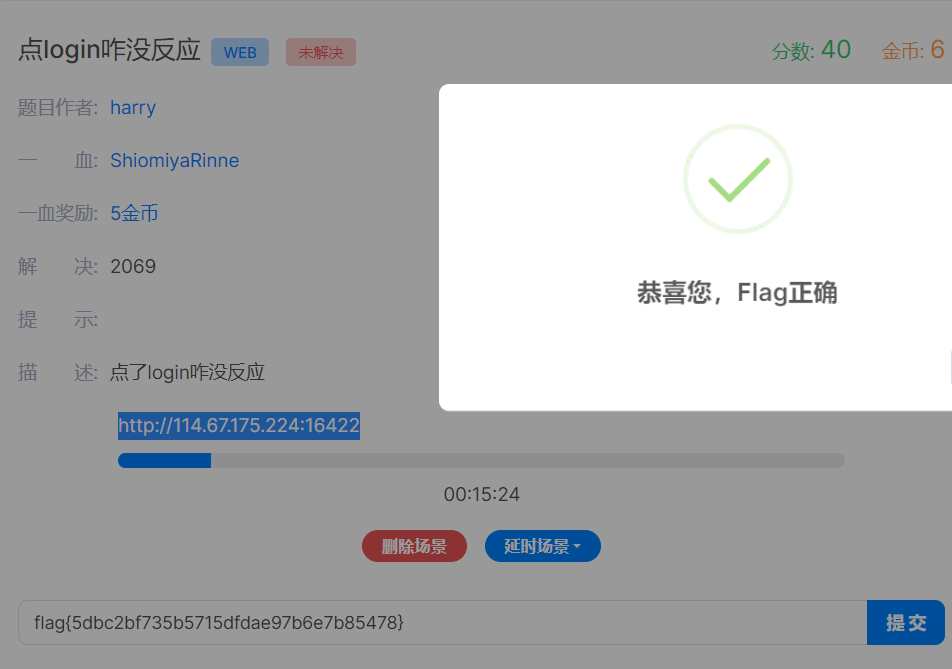Click the description text 点了login咋没反应
This screenshot has height=669, width=952.
(187, 372)
